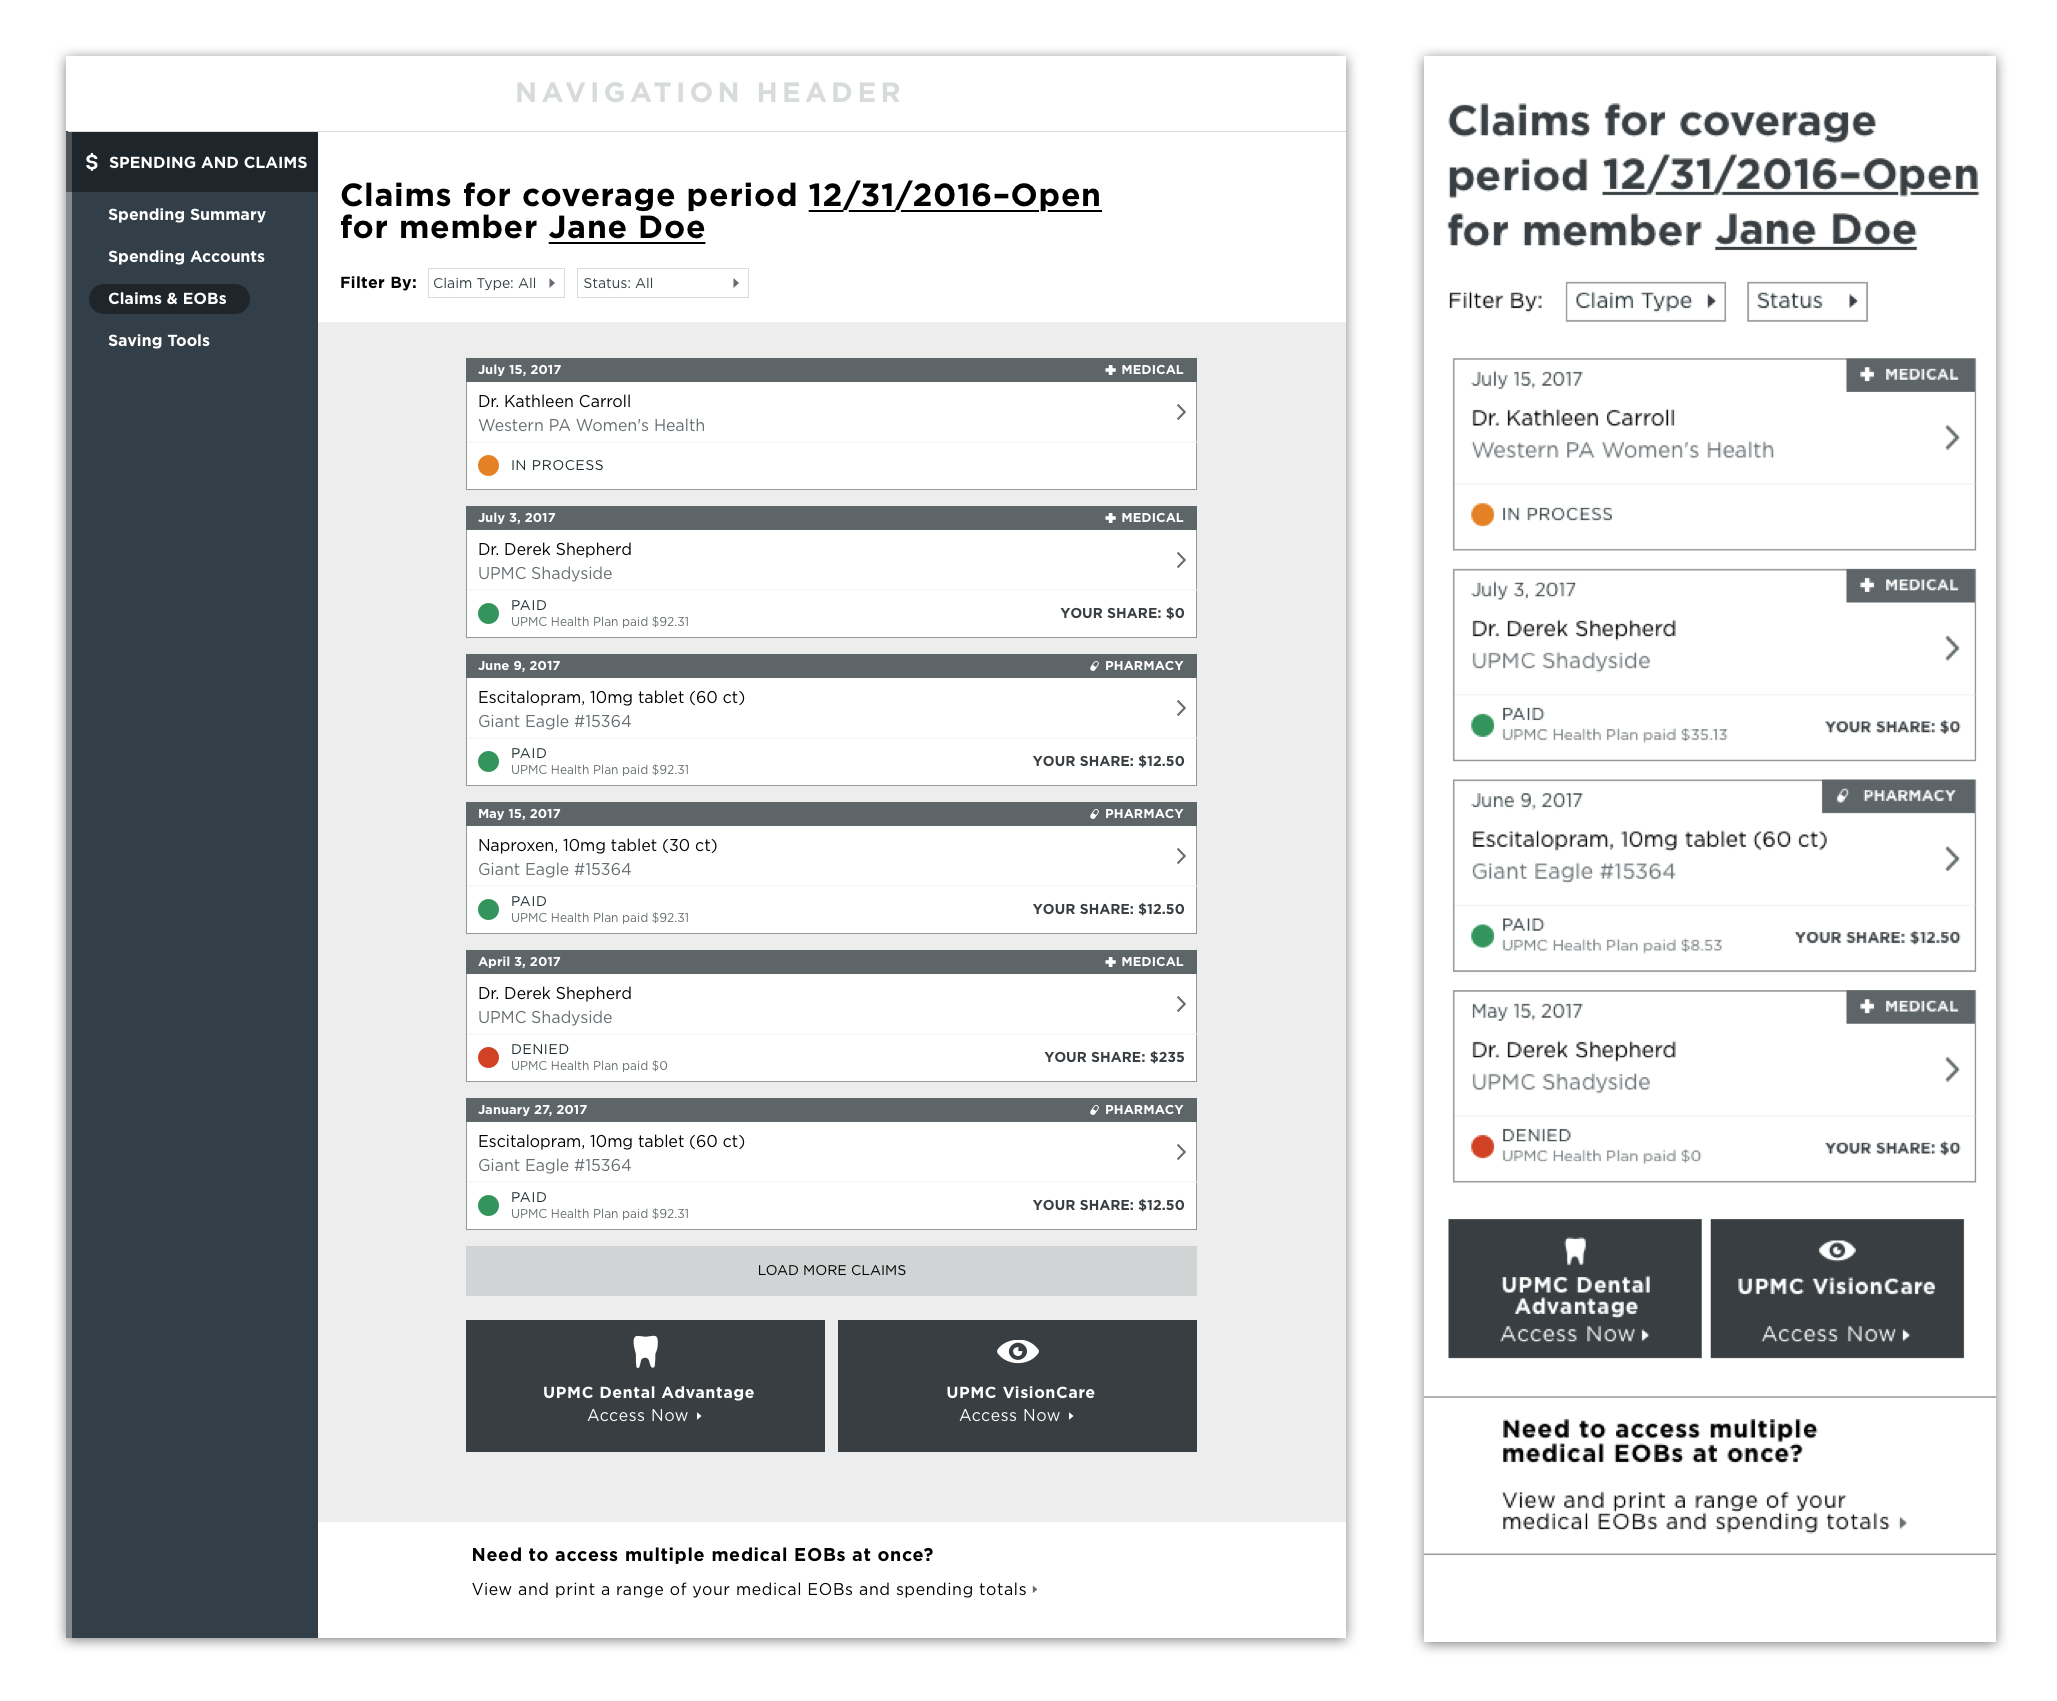The image size is (2057, 1701).
Task: Expand desktop Dr. Kathleen Carroll claim chevron
Action: click(x=1181, y=412)
